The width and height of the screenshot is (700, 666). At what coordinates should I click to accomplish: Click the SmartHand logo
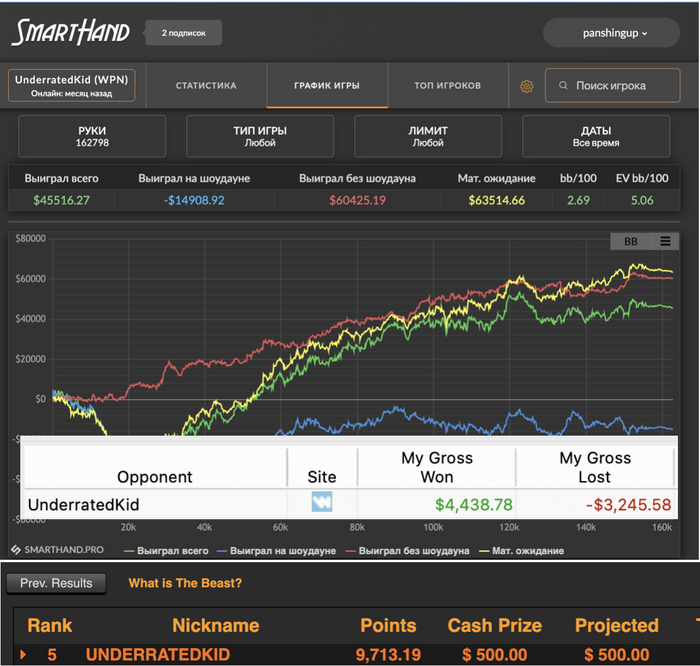point(71,32)
